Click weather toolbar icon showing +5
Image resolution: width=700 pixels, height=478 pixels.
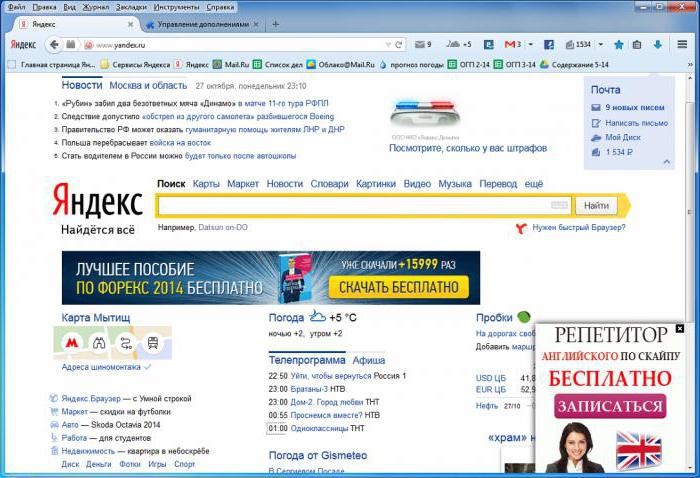[x=458, y=44]
